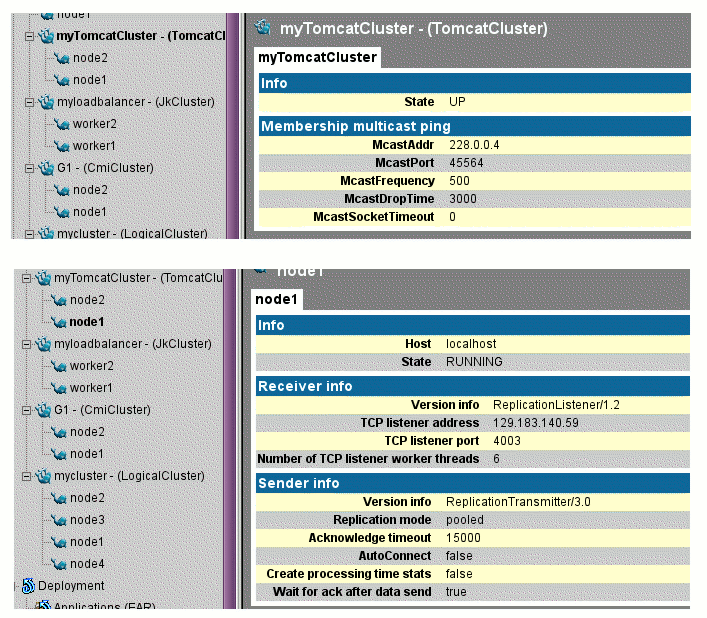Image resolution: width=707 pixels, height=618 pixels.
Task: Click myloadbalancer cluster icon in lower tree
Action: pyautogui.click(x=43, y=344)
